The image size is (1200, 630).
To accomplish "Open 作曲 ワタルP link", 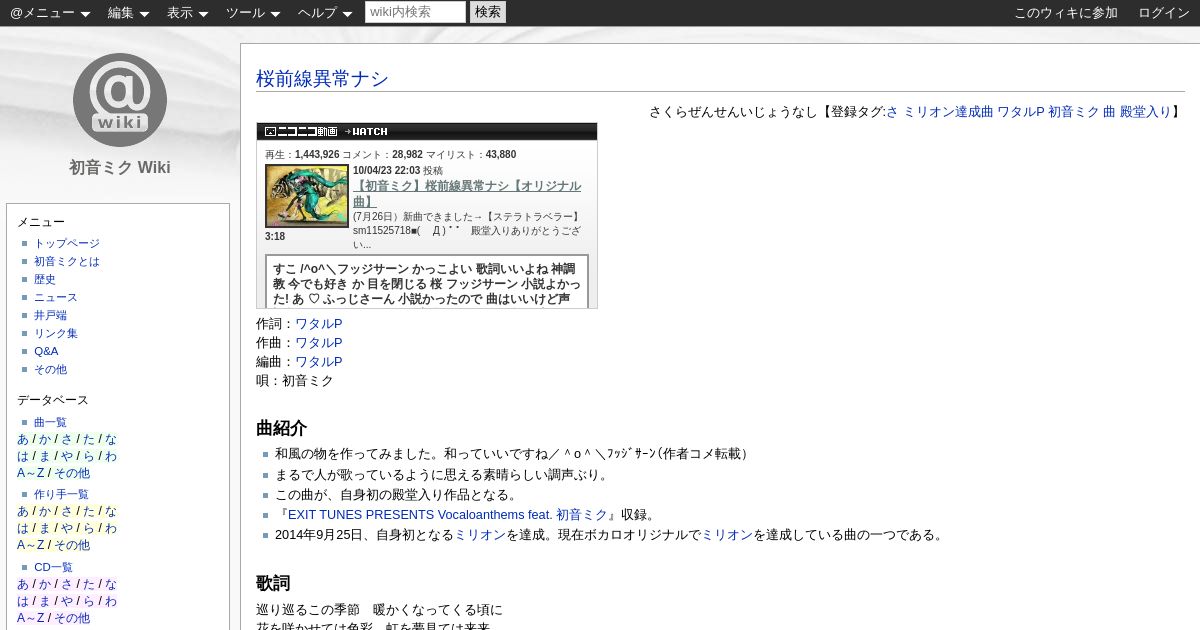I will coord(318,343).
